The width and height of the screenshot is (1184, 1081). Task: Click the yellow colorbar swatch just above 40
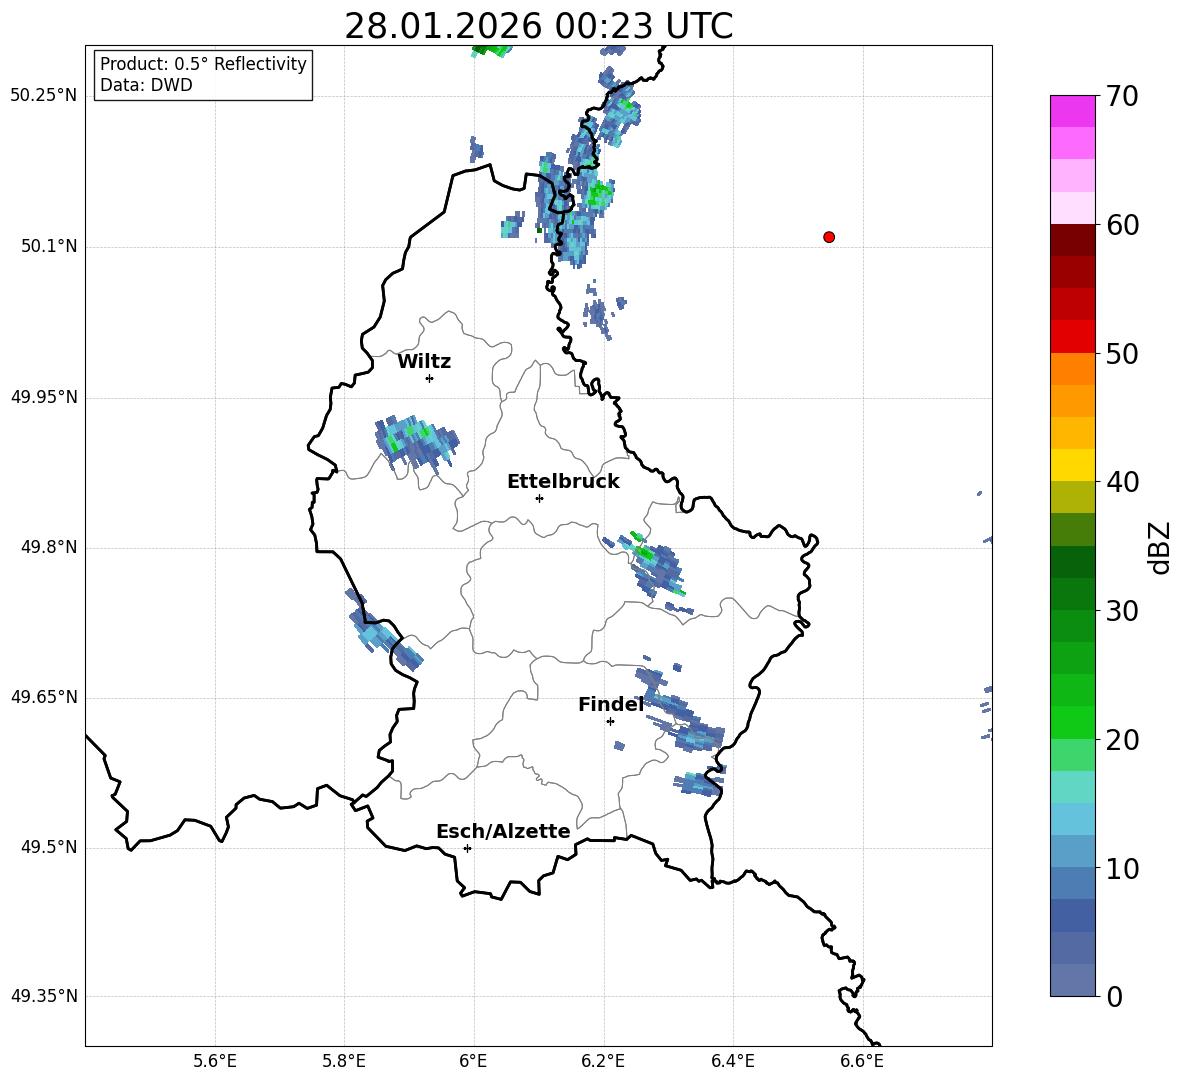(x=1072, y=465)
